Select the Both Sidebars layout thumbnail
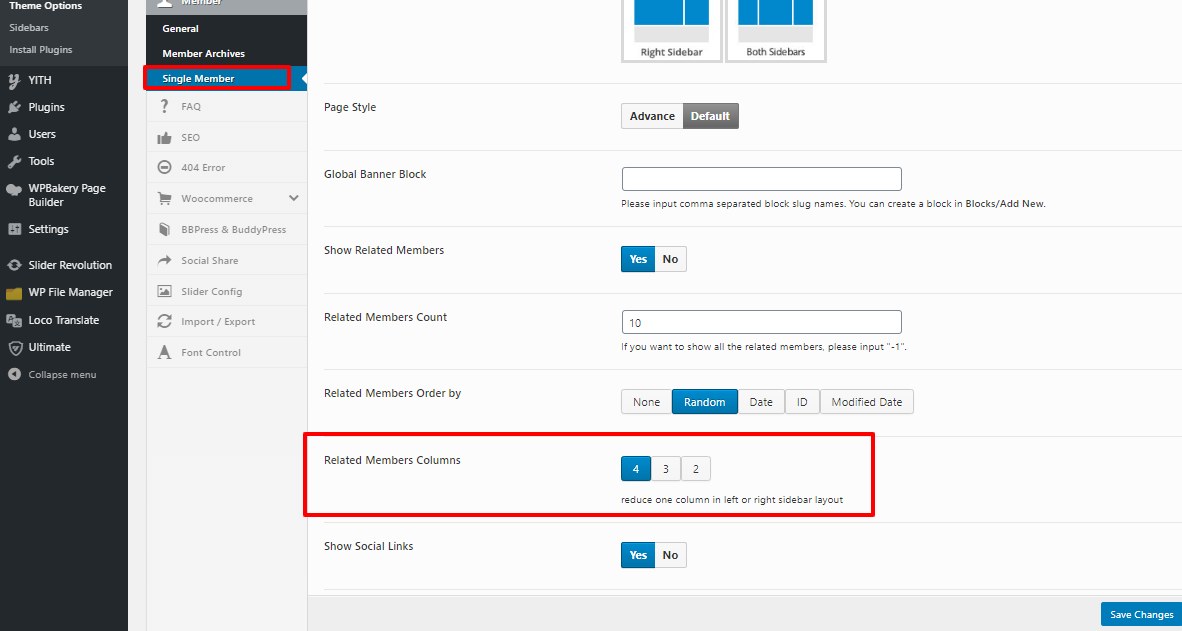This screenshot has height=631, width=1182. [x=776, y=29]
